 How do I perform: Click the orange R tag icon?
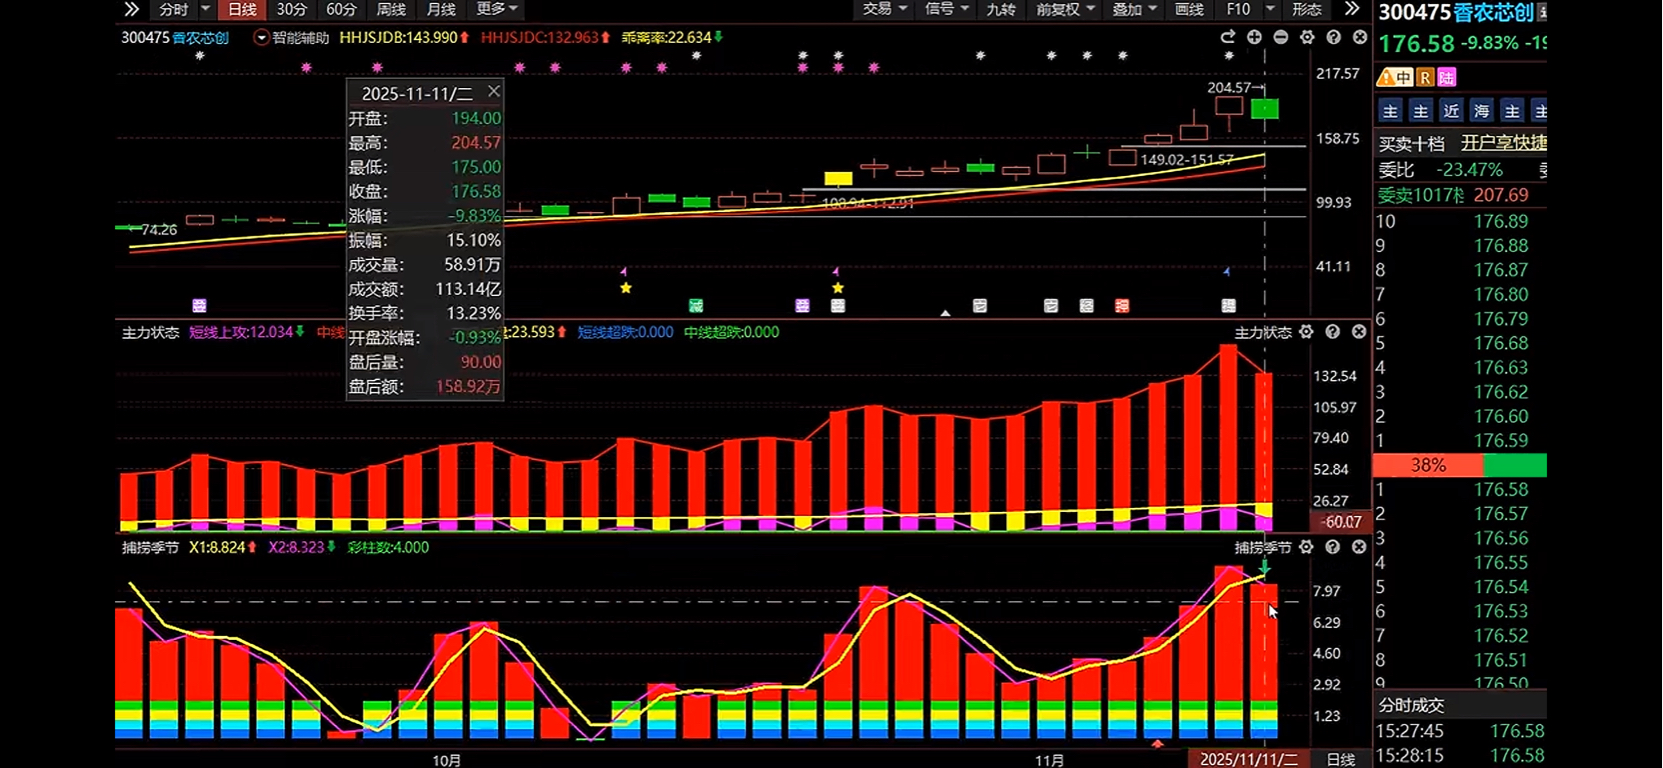[1425, 77]
